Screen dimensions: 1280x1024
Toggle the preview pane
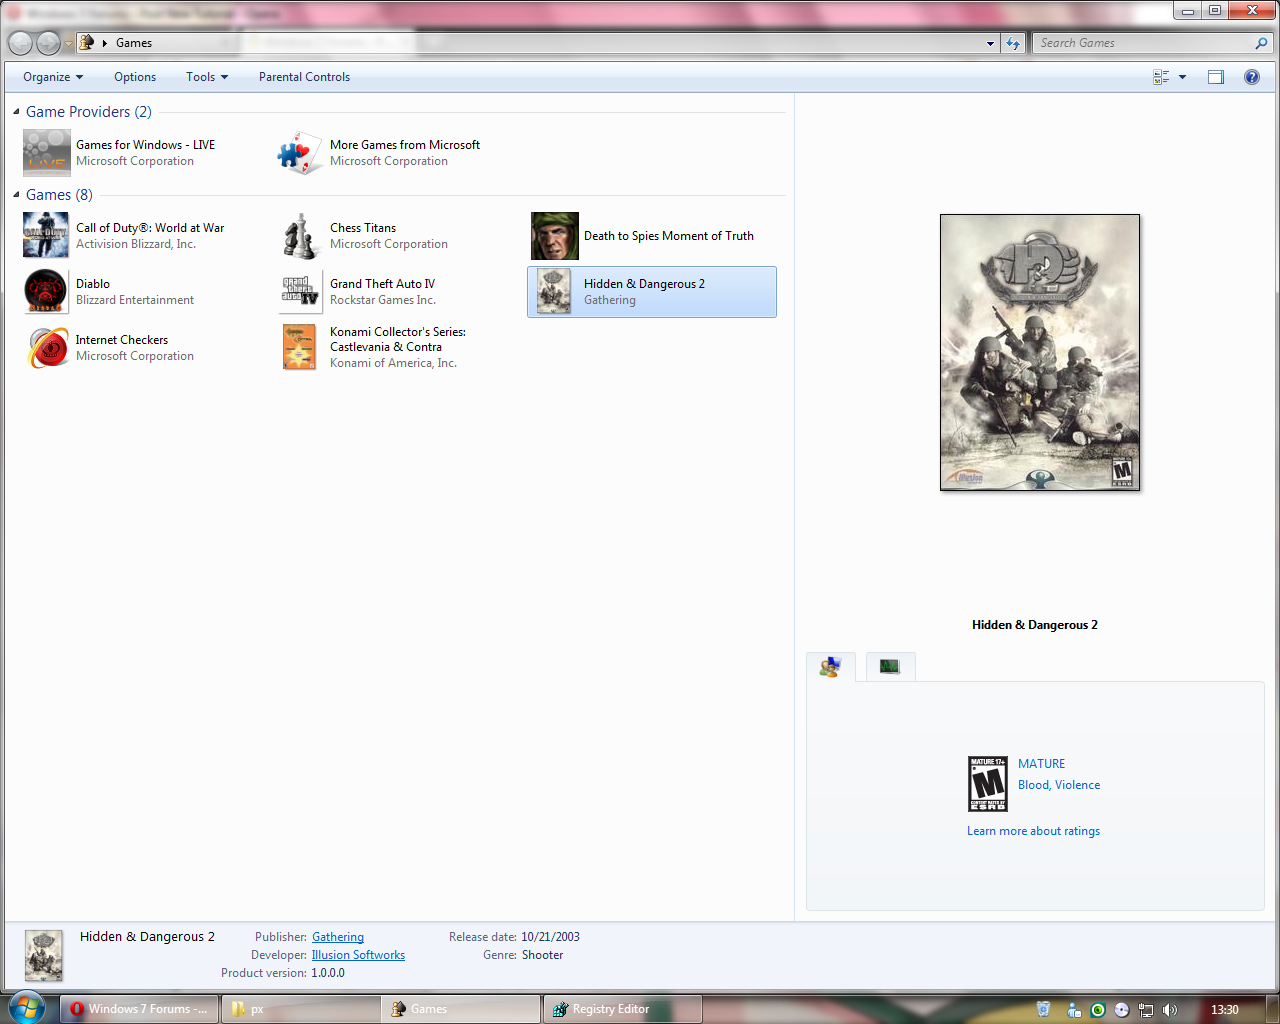pyautogui.click(x=1215, y=76)
